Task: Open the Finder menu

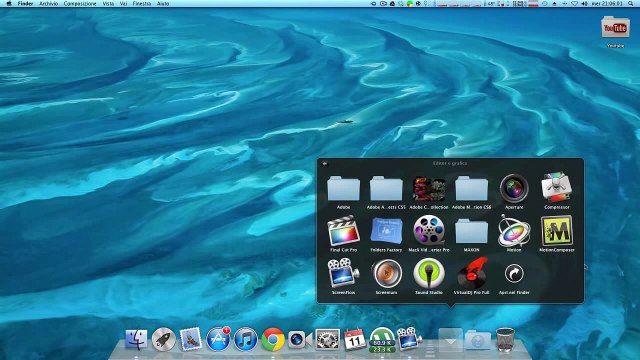Action: [x=25, y=3]
